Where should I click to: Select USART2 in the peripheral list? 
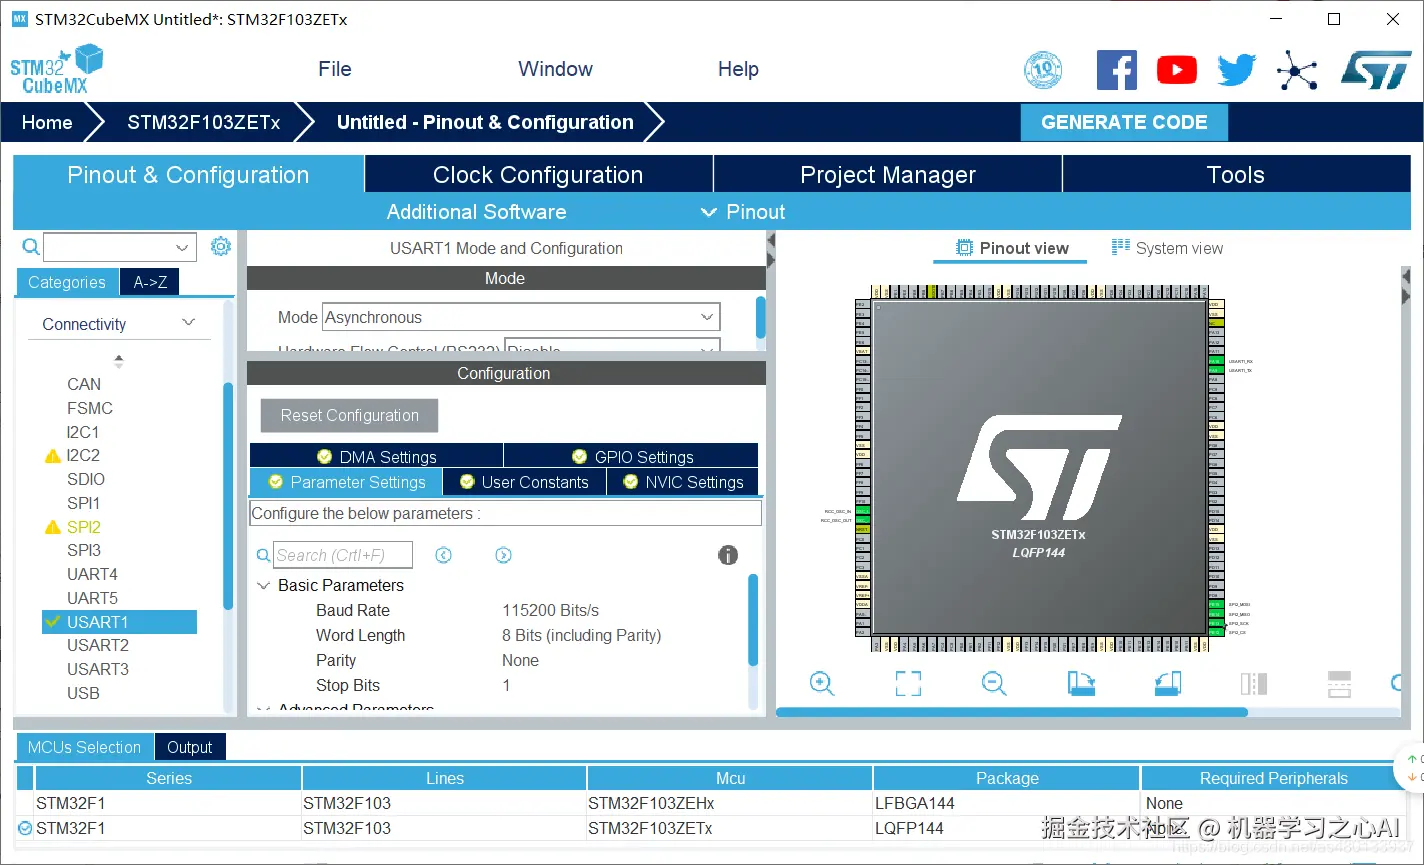click(98, 645)
